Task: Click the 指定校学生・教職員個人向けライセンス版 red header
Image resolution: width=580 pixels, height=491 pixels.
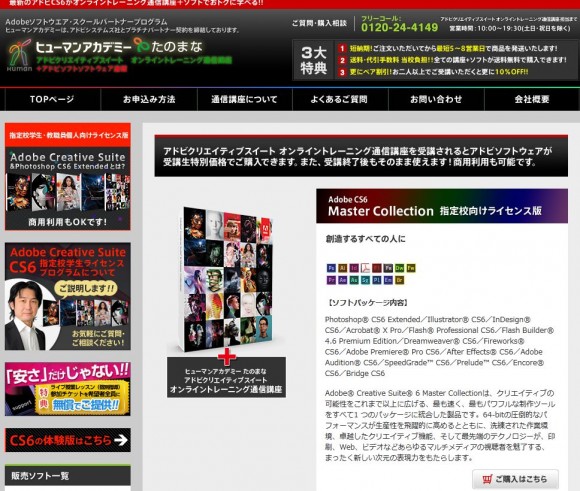Action: point(68,135)
